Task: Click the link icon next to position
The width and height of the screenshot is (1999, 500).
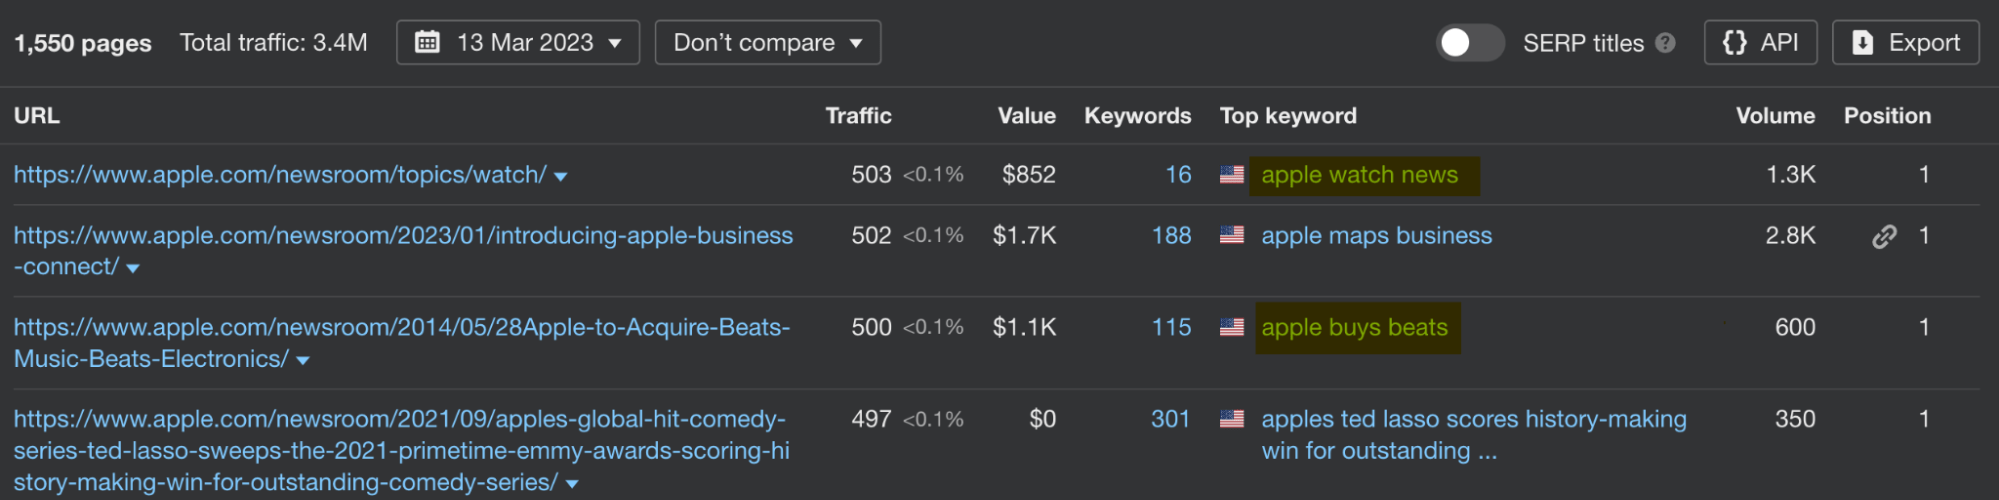Action: coord(1884,236)
